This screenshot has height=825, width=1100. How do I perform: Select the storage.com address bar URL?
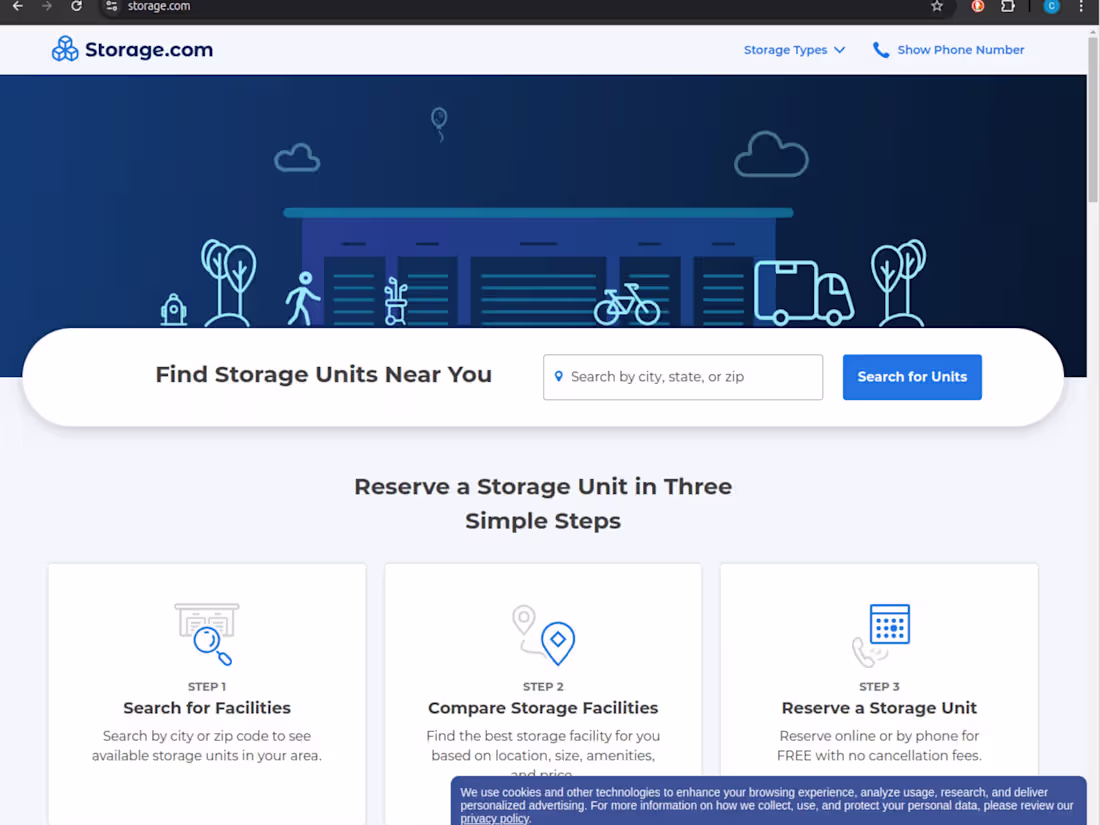tap(159, 6)
